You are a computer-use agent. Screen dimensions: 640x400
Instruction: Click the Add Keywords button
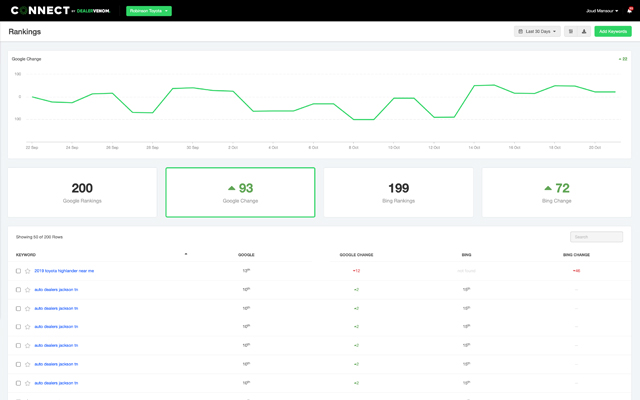click(613, 31)
